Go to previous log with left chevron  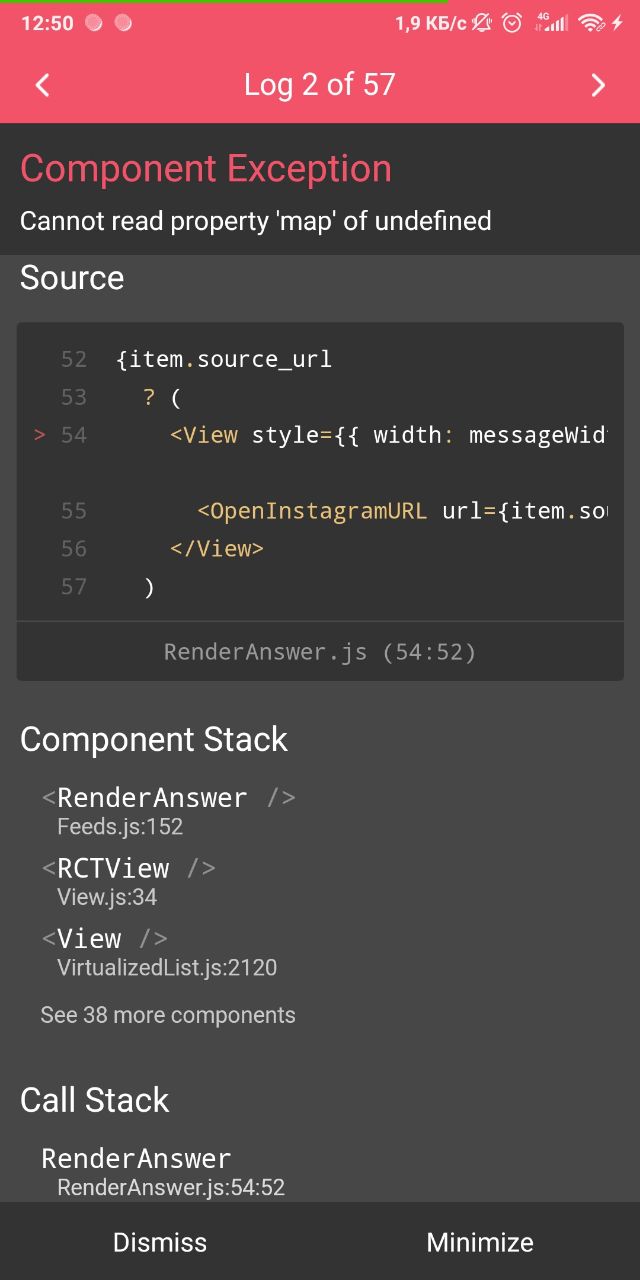pos(42,85)
